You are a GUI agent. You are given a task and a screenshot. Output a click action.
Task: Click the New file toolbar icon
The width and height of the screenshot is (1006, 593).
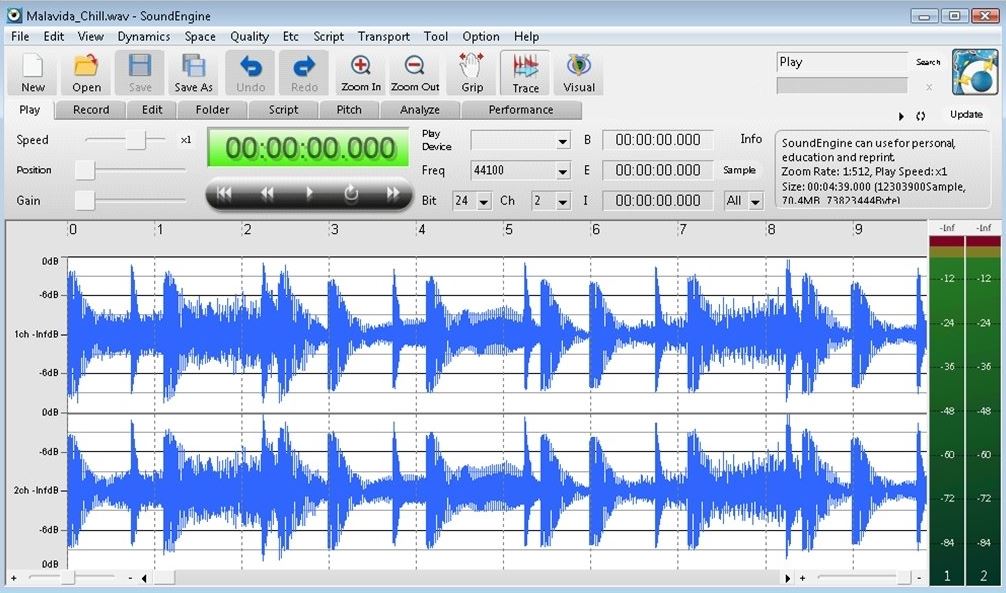point(33,73)
